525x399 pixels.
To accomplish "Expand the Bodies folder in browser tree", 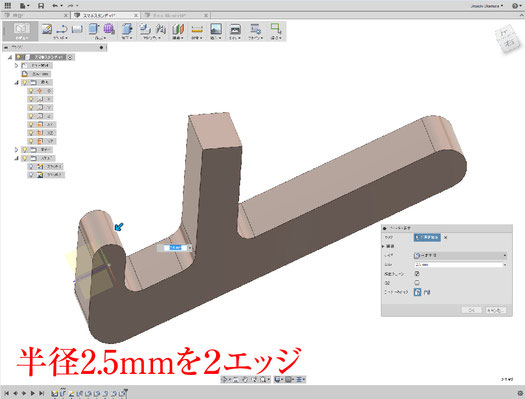I will pyautogui.click(x=16, y=150).
